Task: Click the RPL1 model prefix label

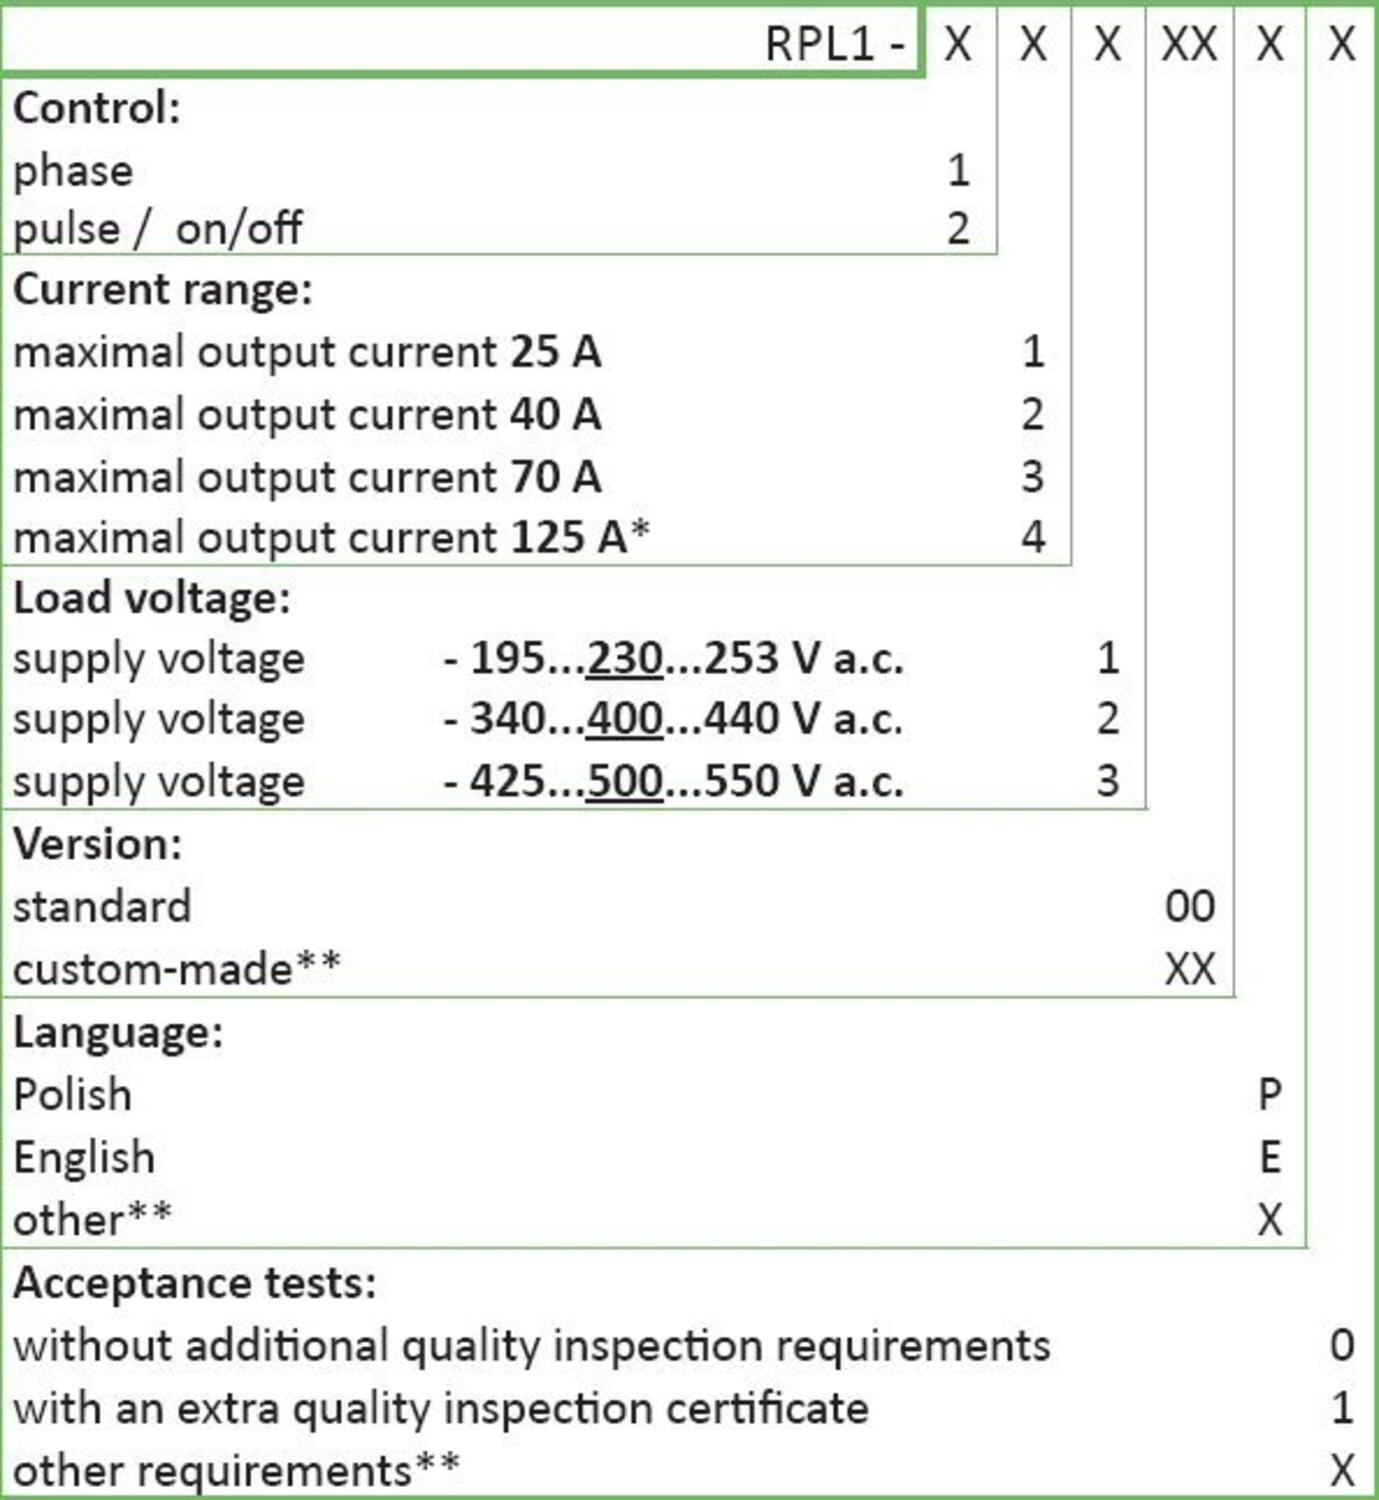Action: point(834,44)
